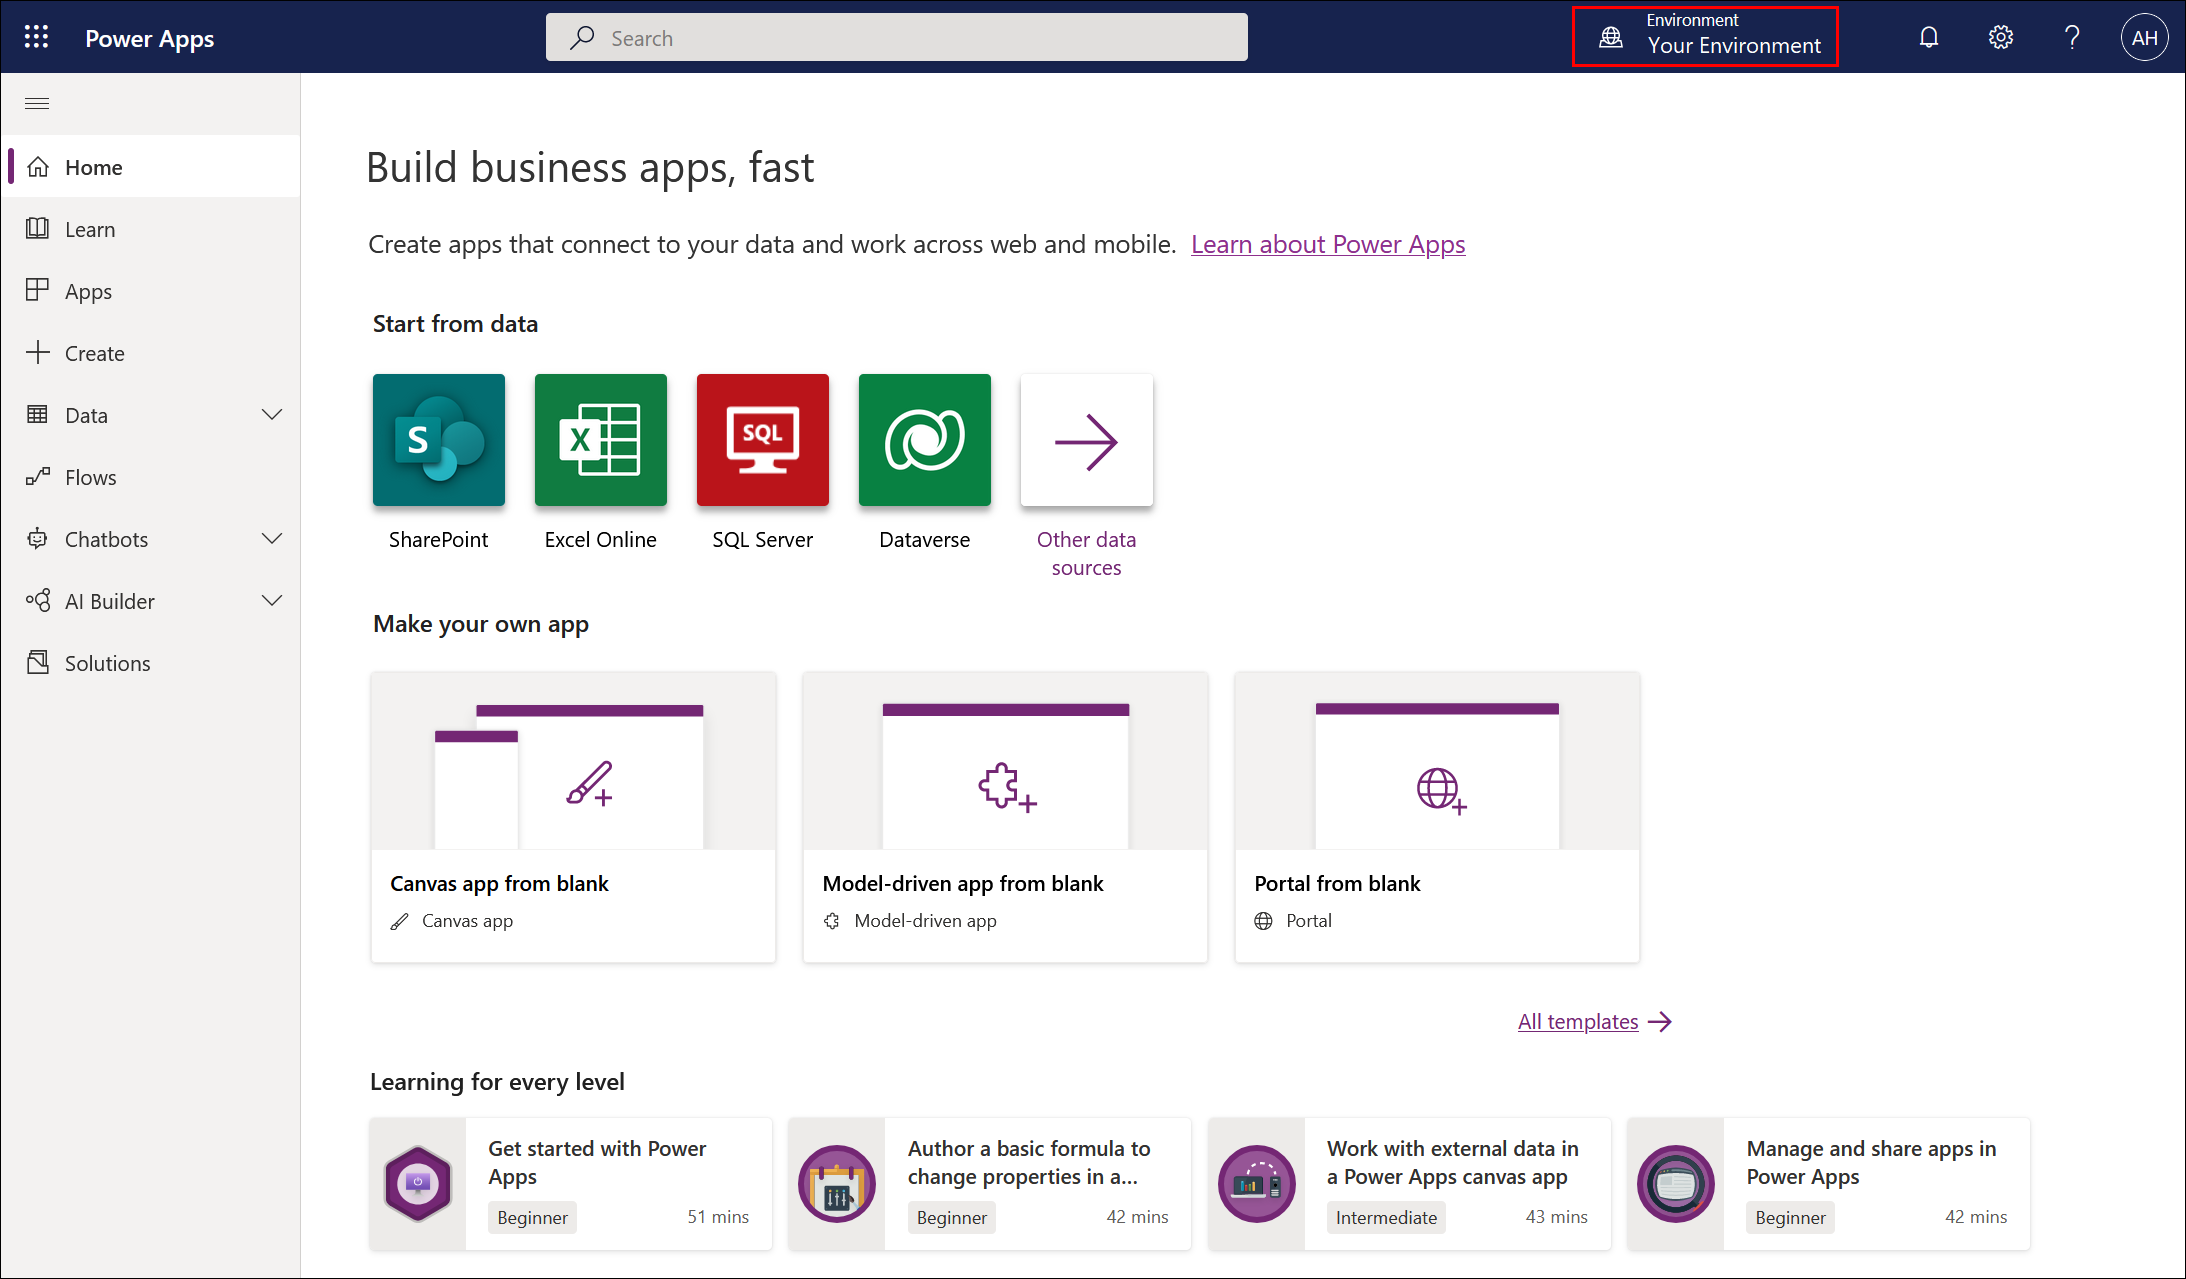This screenshot has height=1279, width=2186.
Task: Click the Portal subtitle label
Action: (1309, 921)
